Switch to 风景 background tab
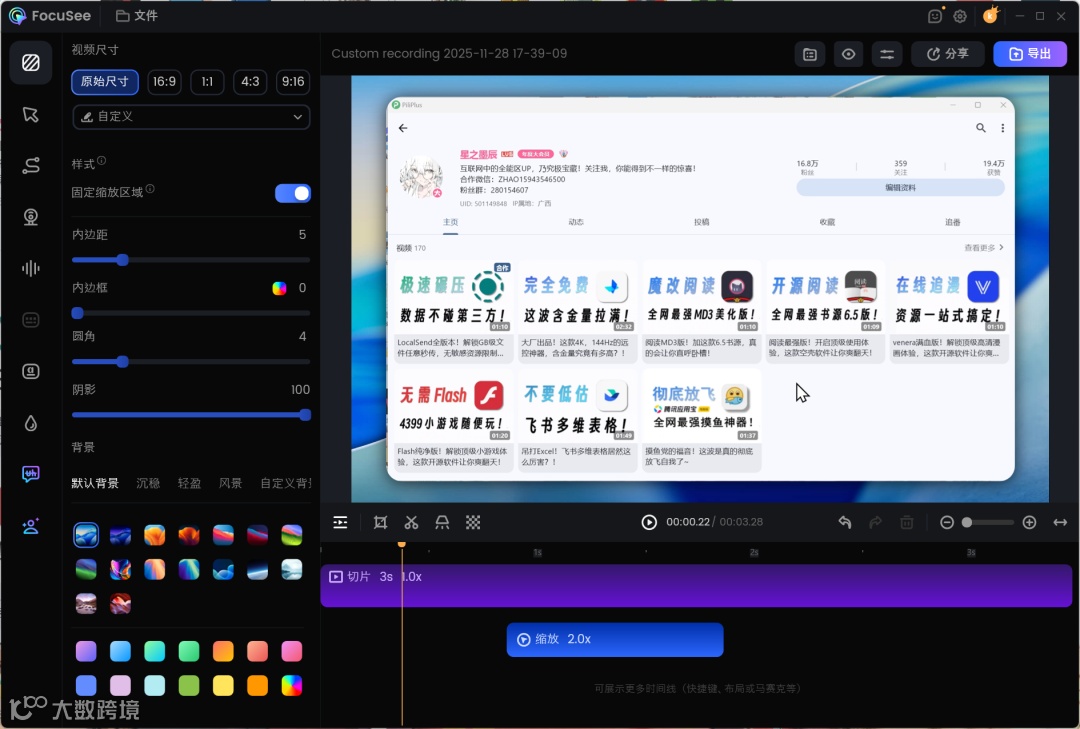1080x729 pixels. coord(231,483)
